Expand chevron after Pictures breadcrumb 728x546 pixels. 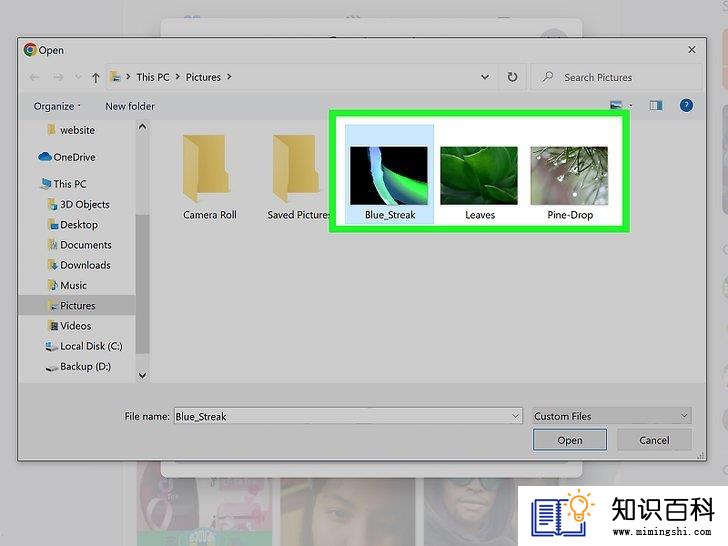pos(229,77)
